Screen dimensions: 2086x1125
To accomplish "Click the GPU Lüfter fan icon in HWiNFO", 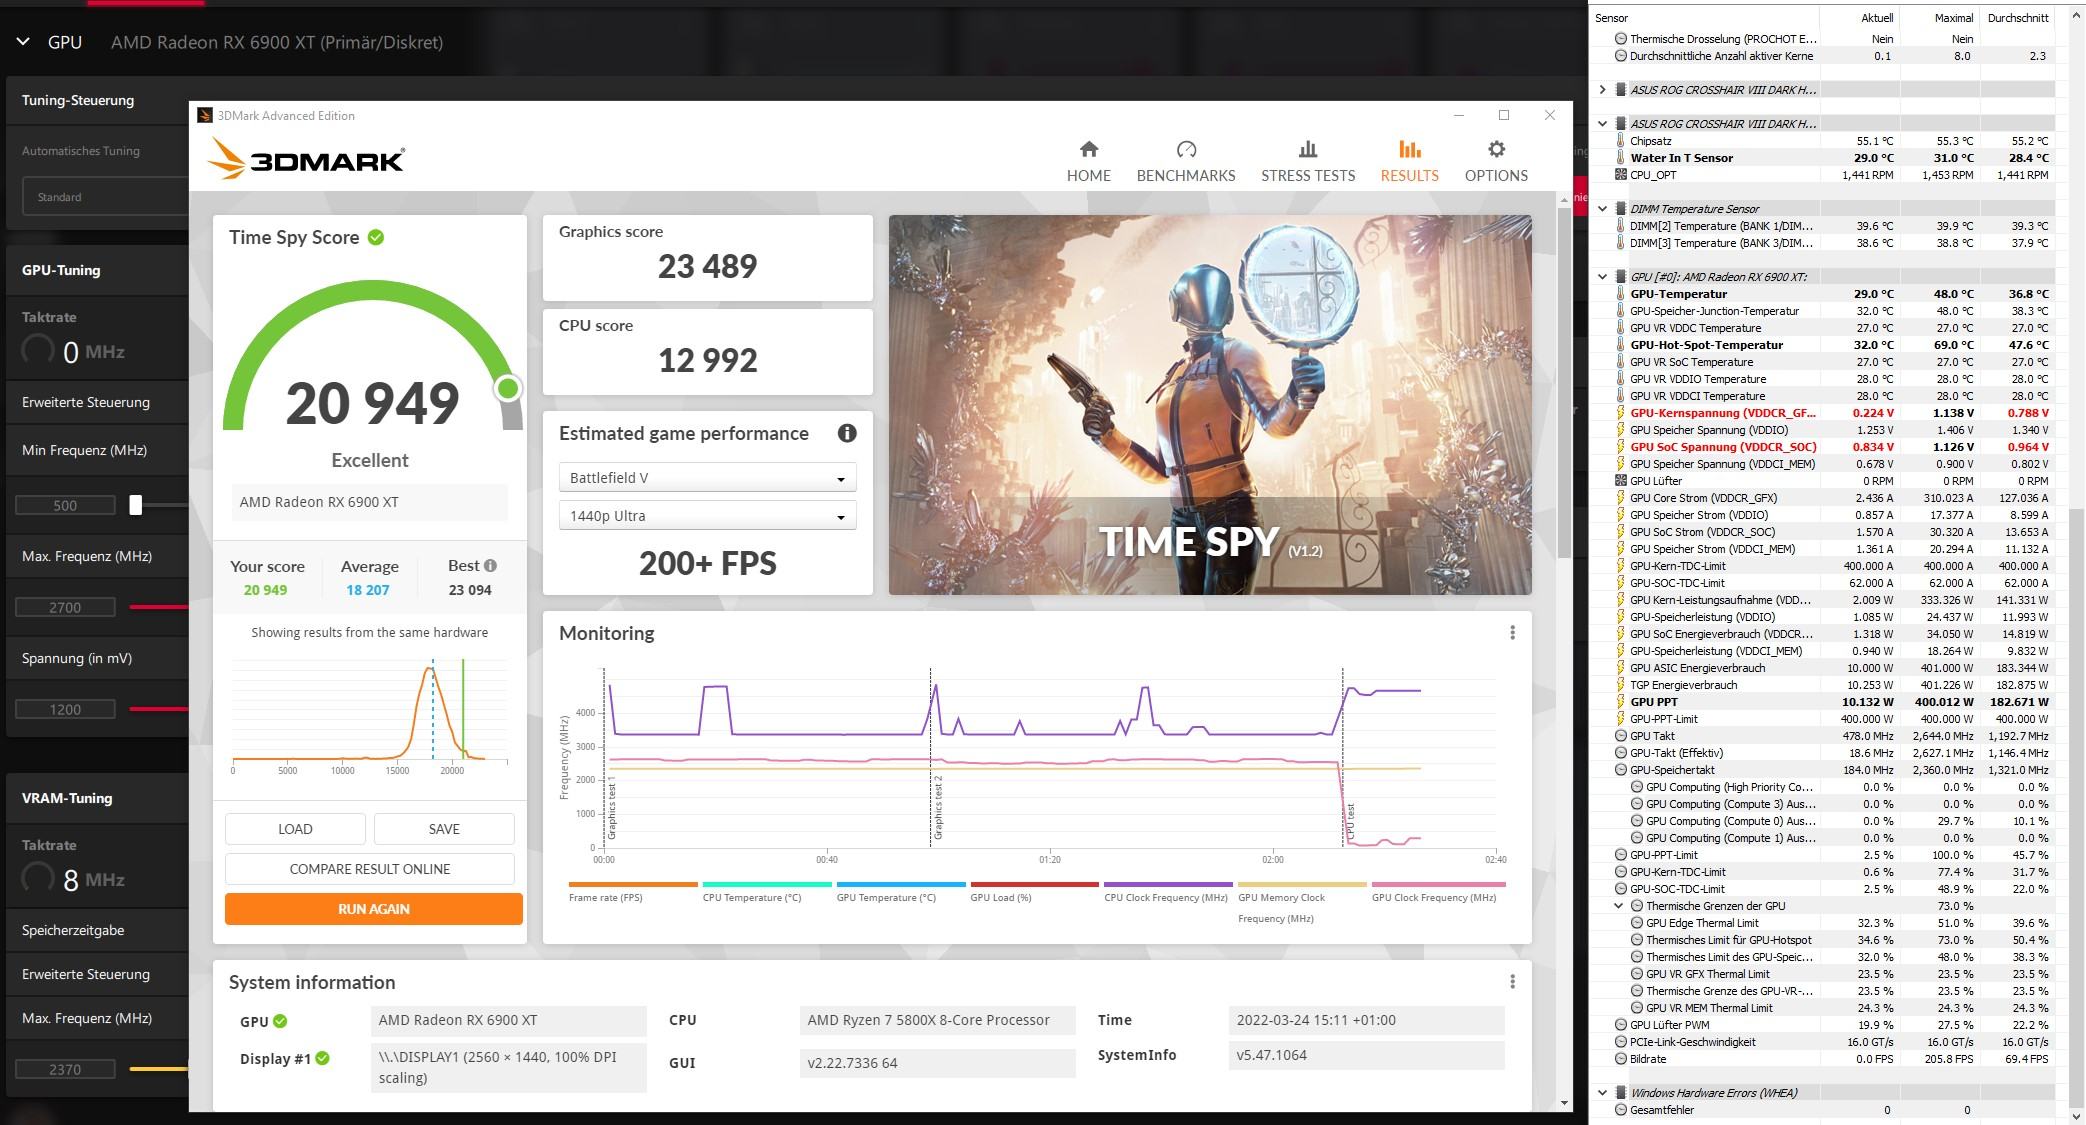I will [1620, 481].
